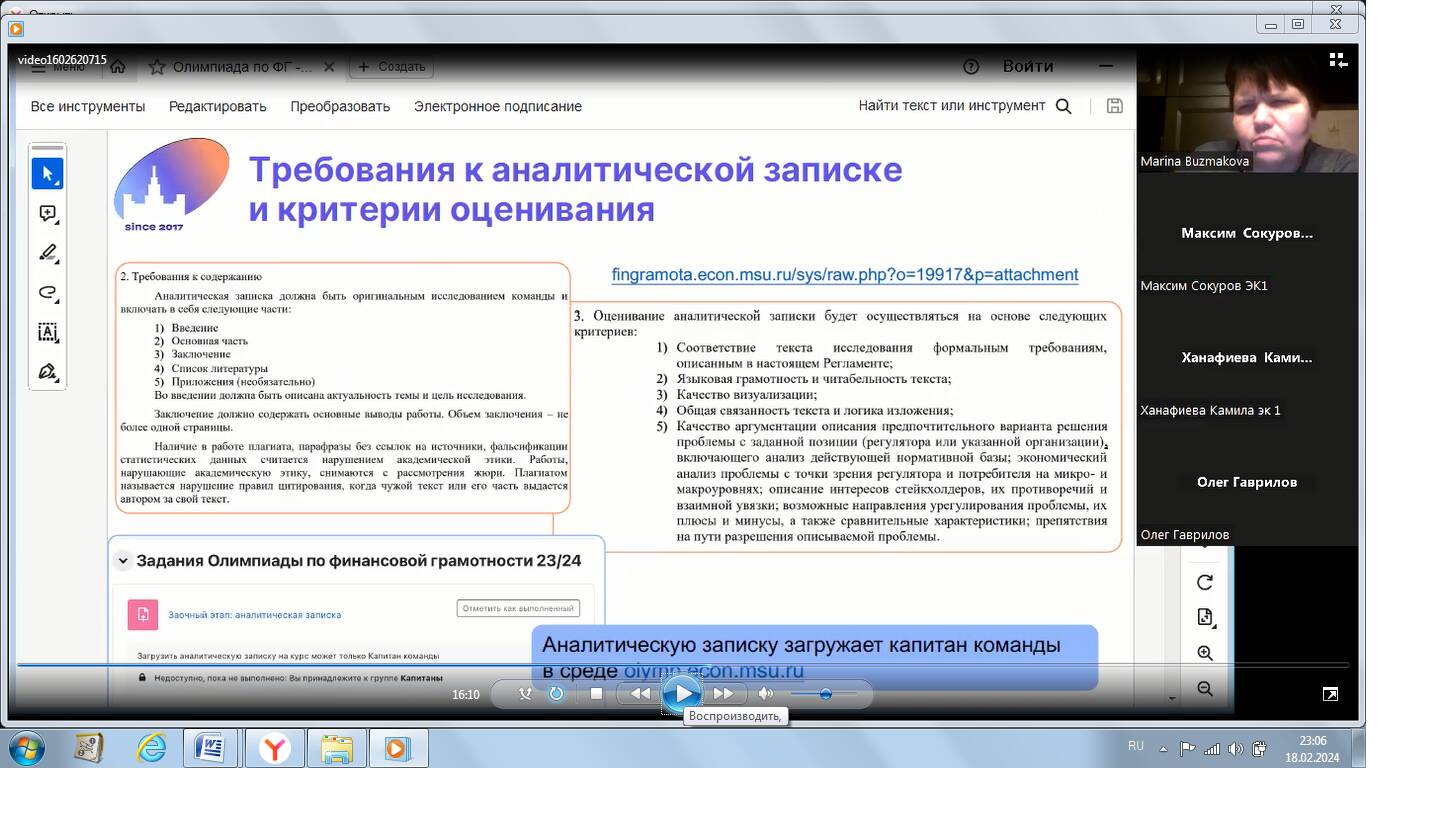The image size is (1446, 832).
Task: Click the system tray volume speaker icon
Action: [x=1235, y=748]
